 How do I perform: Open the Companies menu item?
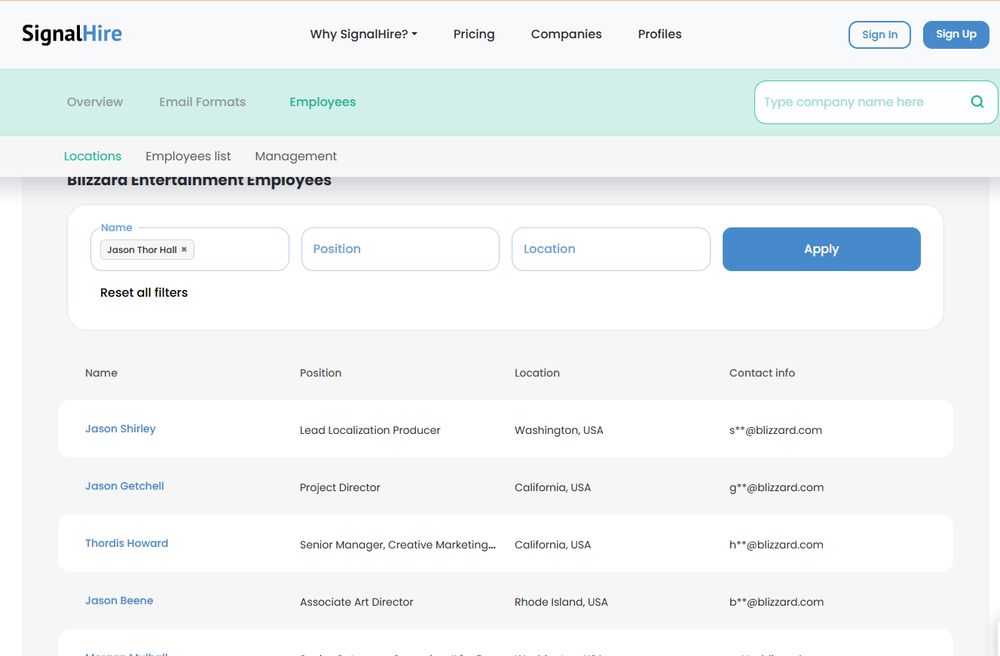coord(566,34)
